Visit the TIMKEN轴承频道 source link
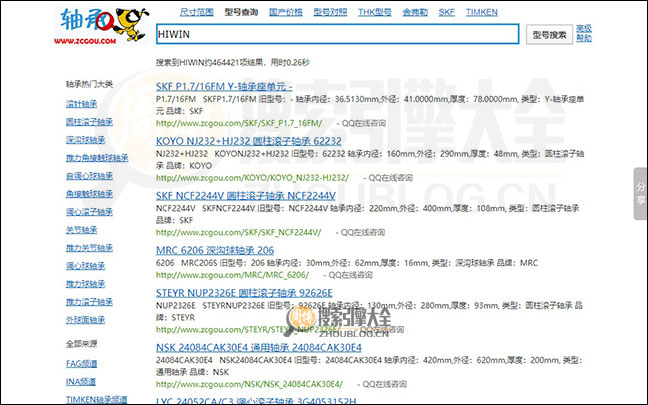This screenshot has height=405, width=648. pyautogui.click(x=97, y=400)
